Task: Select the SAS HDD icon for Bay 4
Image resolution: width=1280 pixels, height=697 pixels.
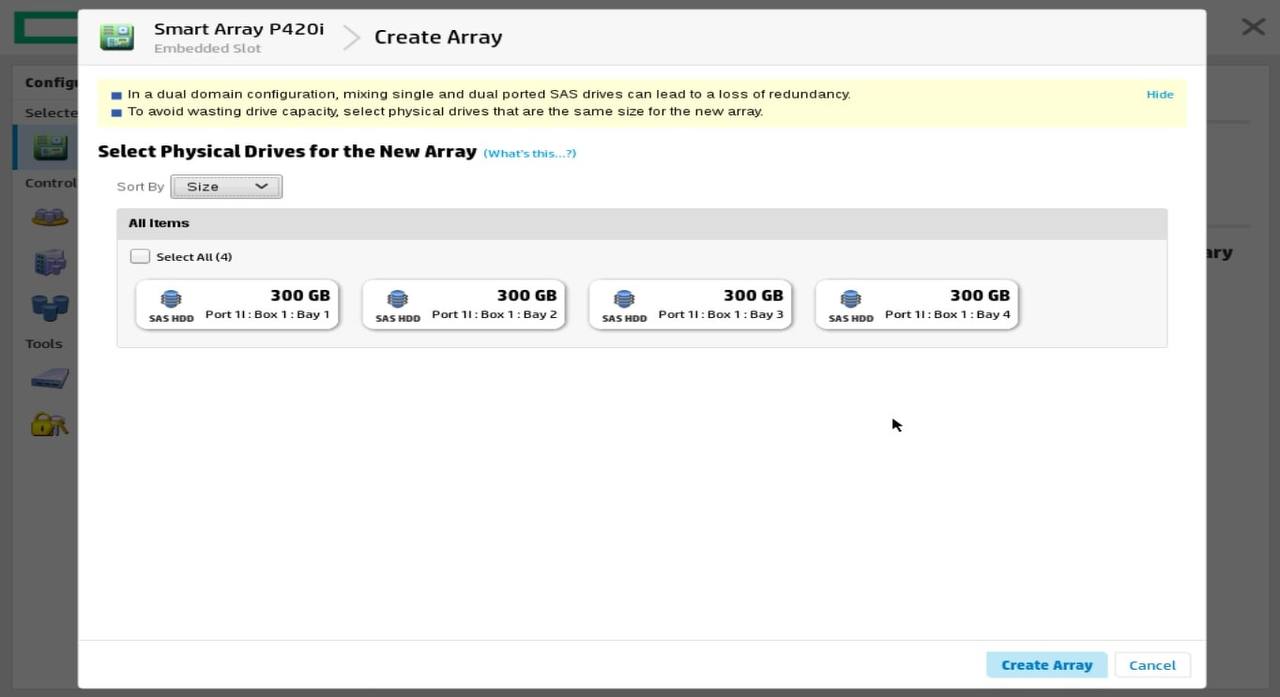Action: 851,299
